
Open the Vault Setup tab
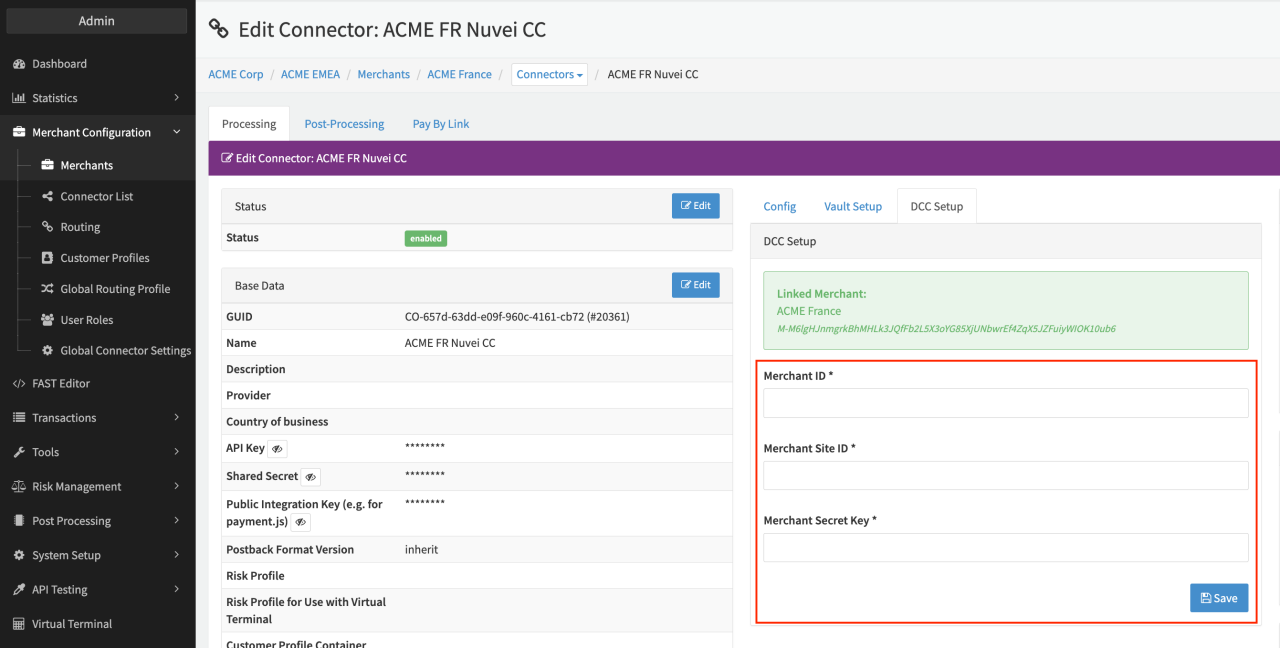tap(852, 207)
